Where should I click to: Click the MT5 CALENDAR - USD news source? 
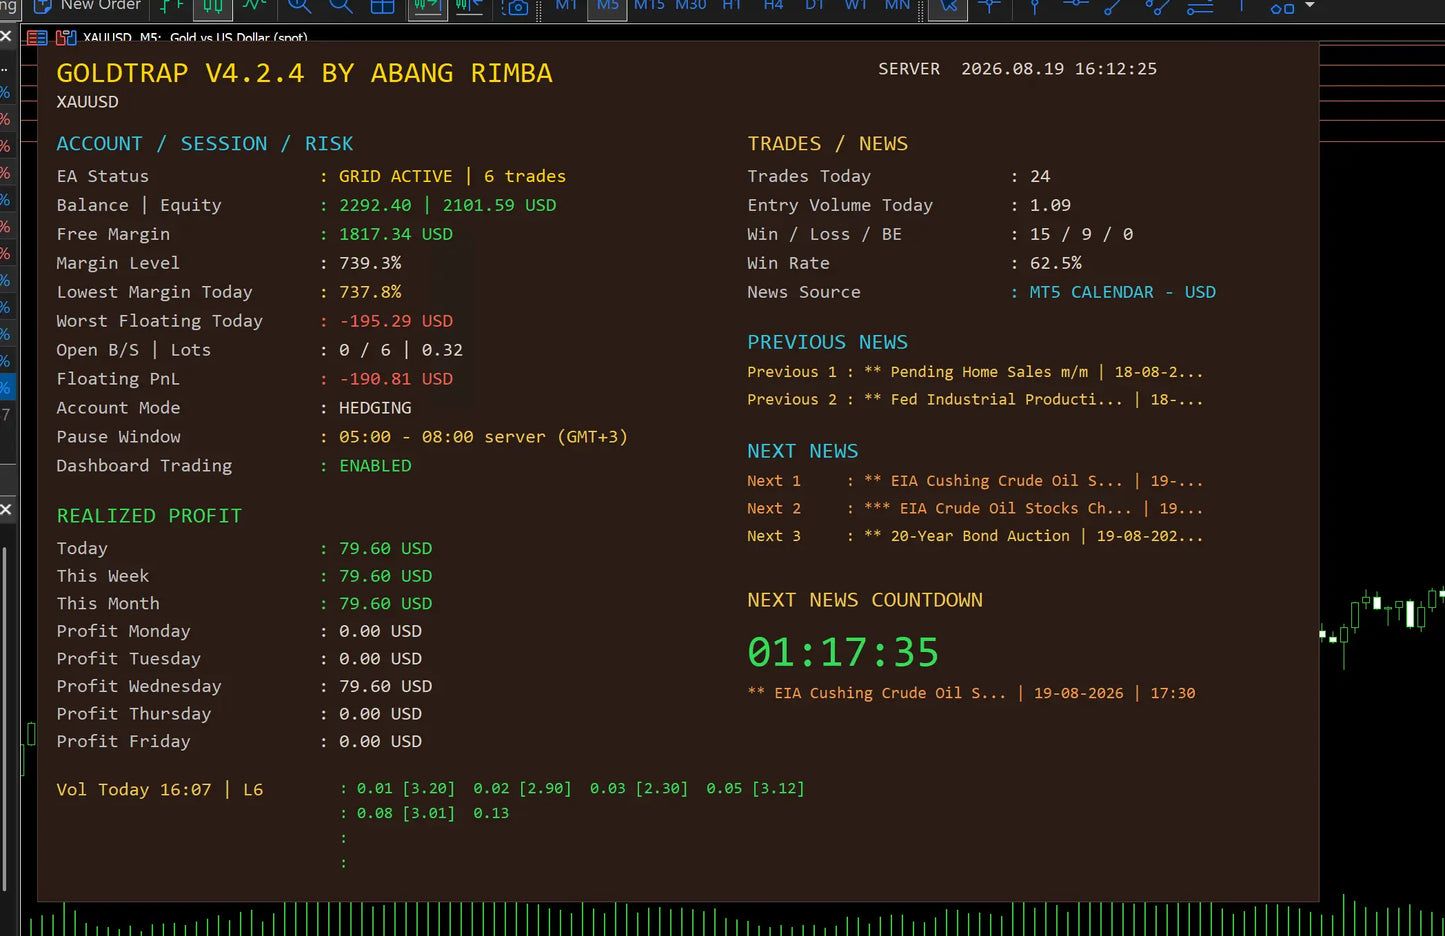point(1123,292)
